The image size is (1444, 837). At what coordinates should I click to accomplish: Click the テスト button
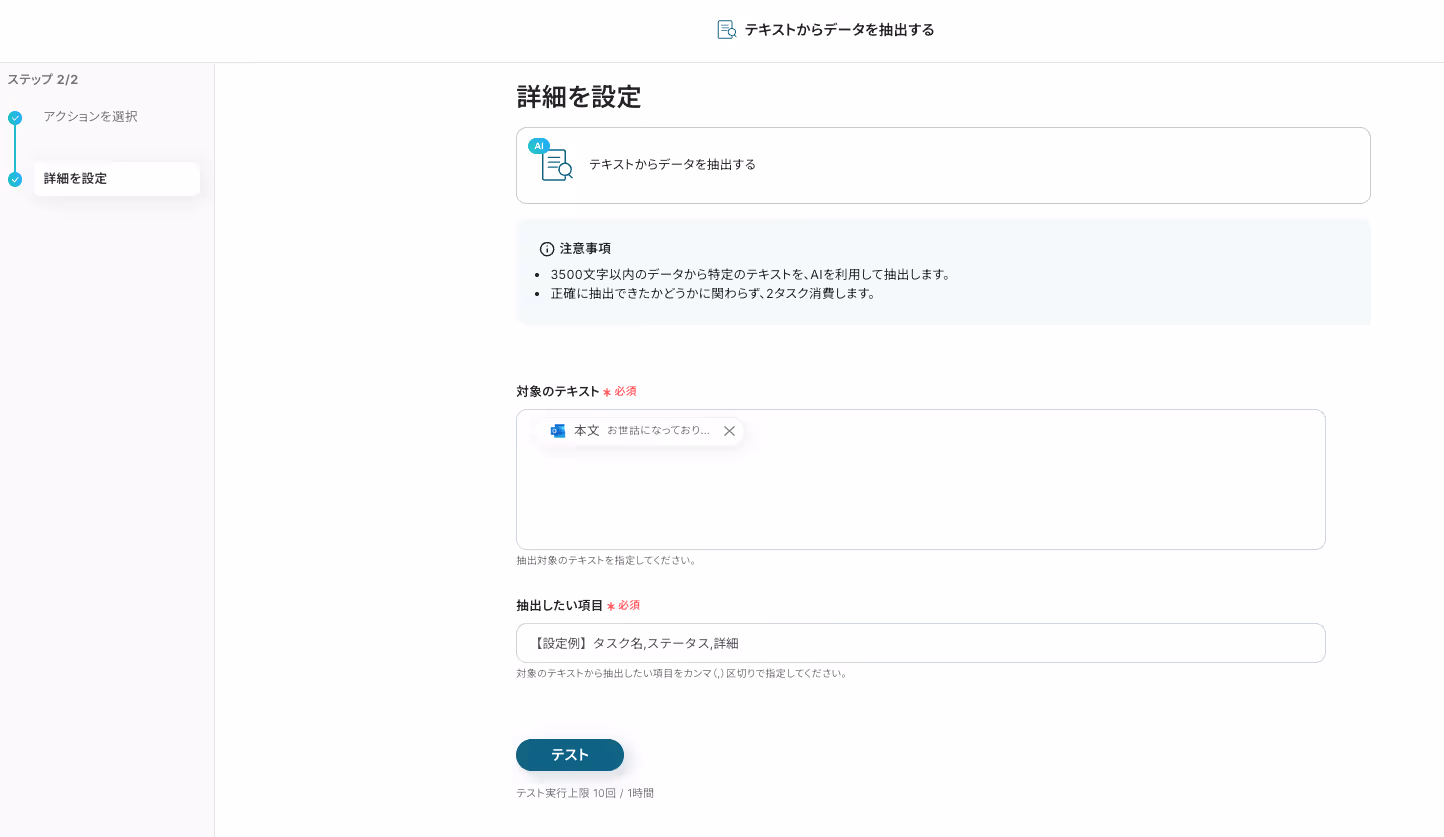tap(570, 755)
